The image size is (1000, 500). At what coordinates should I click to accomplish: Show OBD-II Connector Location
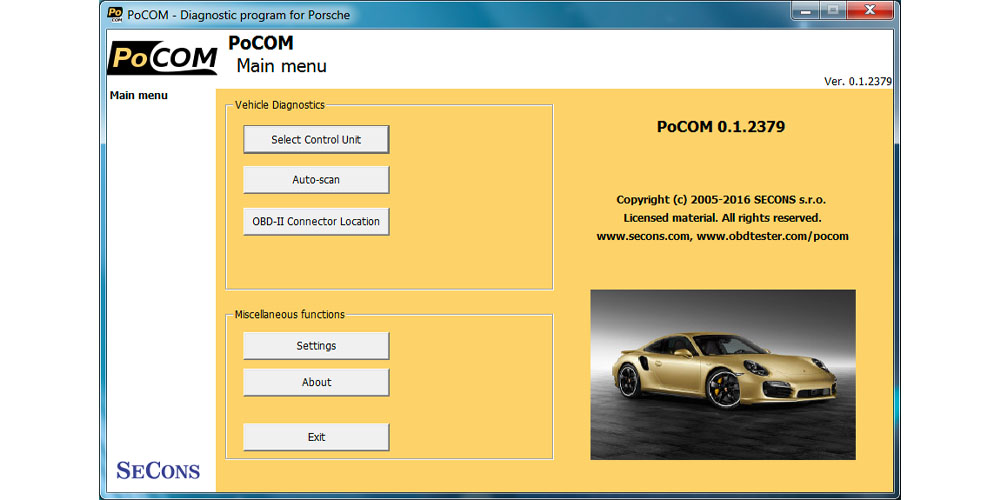(316, 221)
